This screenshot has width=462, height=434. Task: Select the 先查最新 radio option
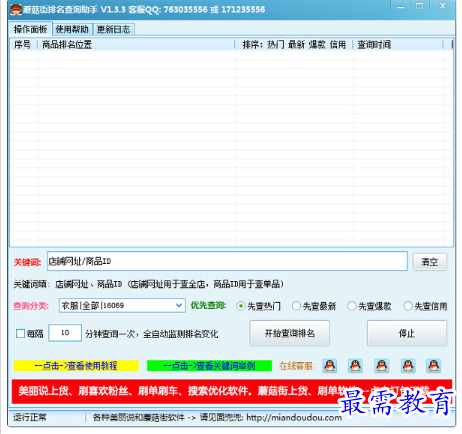[x=314, y=306]
